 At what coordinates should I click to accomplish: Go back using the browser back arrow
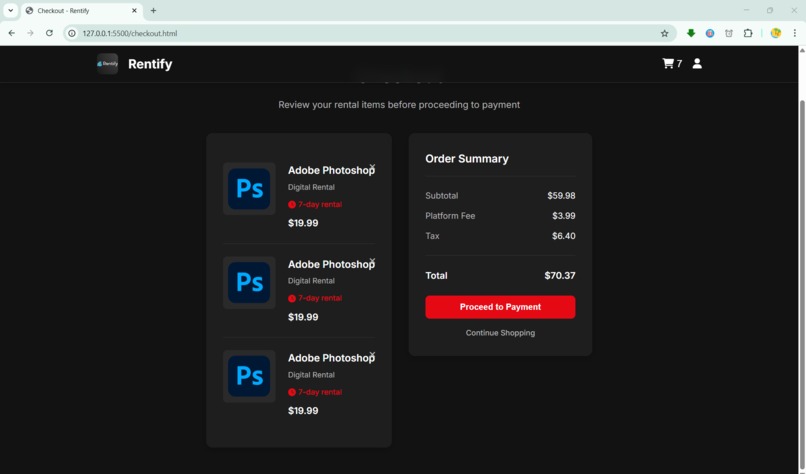[11, 33]
